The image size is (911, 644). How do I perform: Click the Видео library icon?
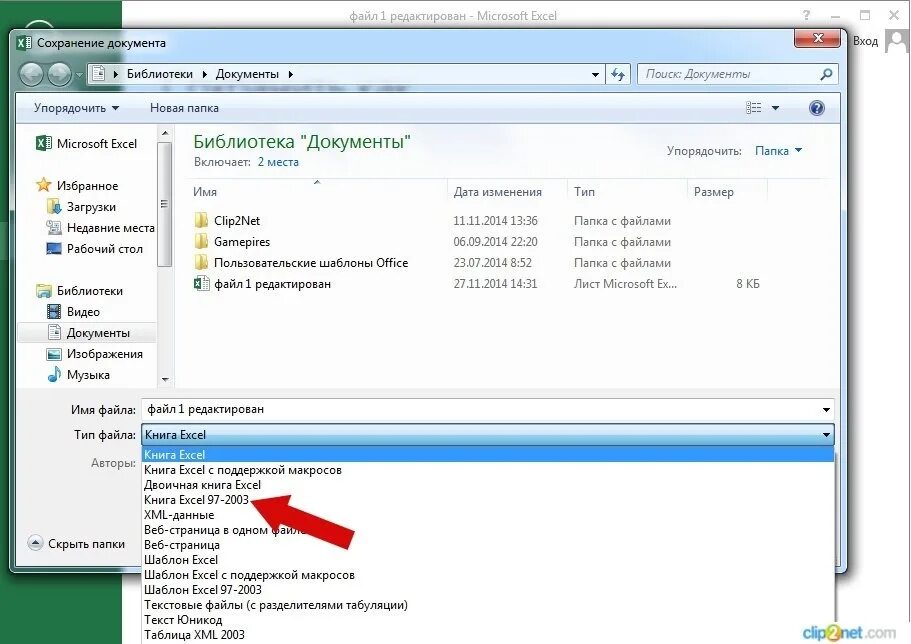point(53,312)
